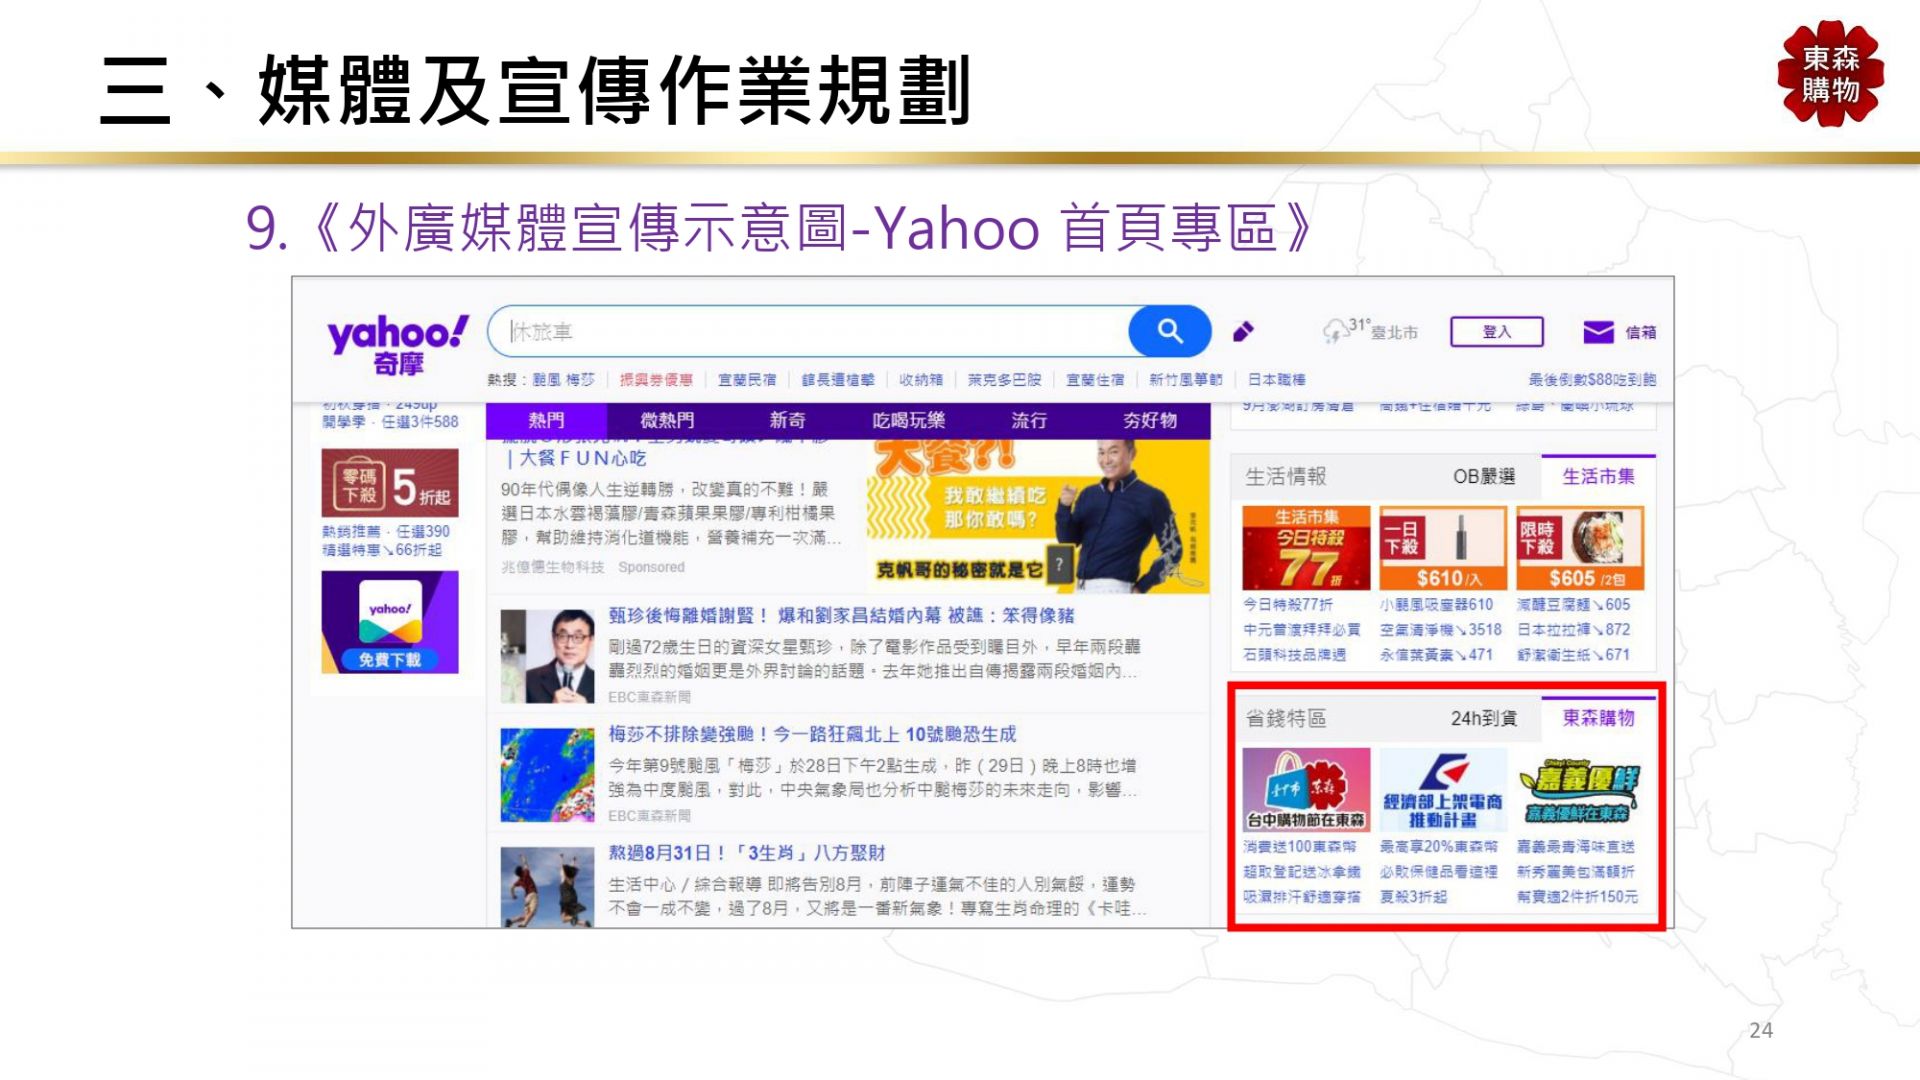Select the 新奇 tab

click(x=787, y=420)
